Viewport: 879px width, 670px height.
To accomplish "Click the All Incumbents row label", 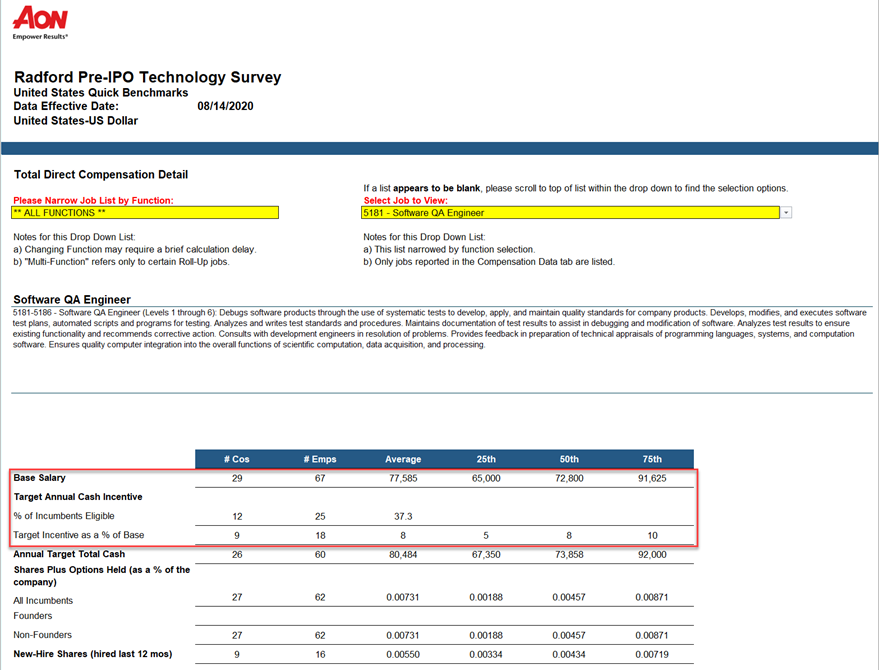I will tap(43, 600).
